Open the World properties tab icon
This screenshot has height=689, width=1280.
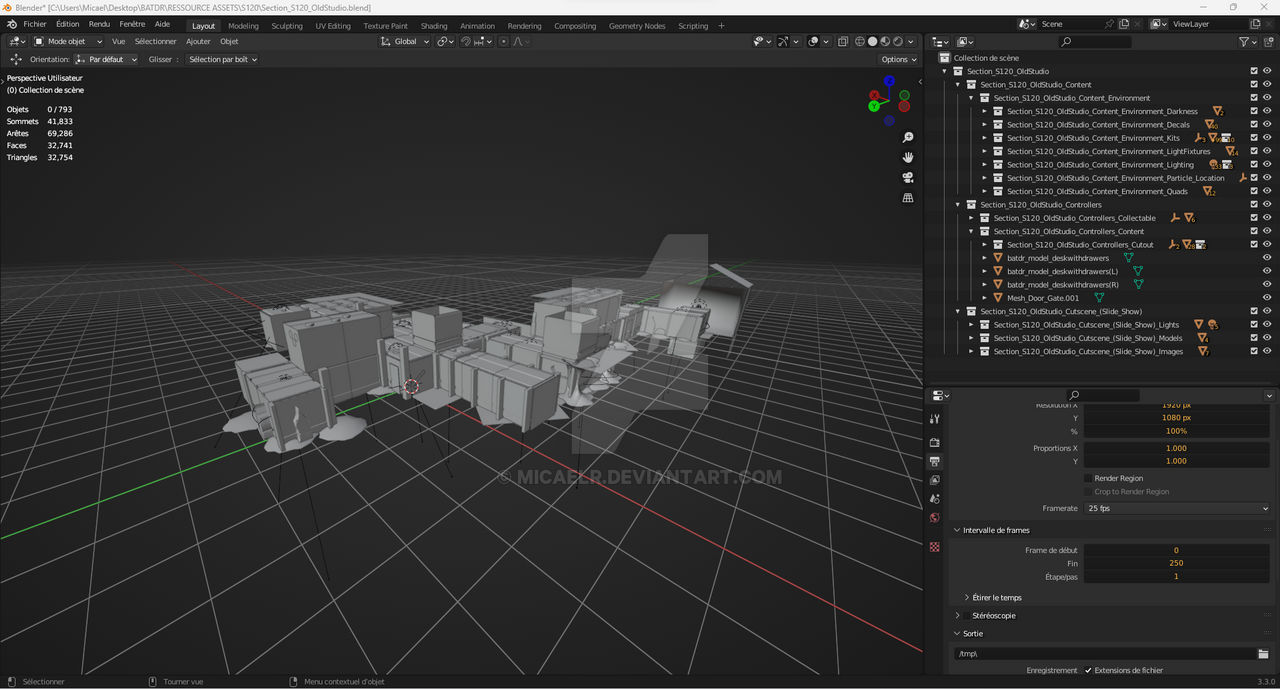coord(934,518)
